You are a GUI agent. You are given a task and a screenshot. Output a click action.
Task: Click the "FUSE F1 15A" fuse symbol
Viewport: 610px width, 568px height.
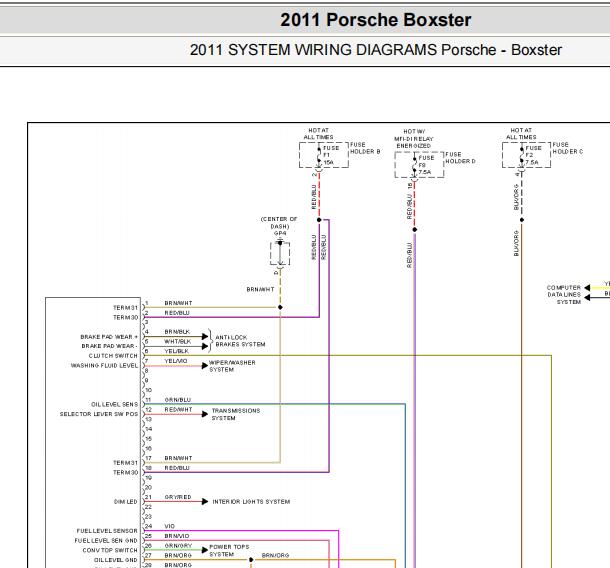[324, 155]
